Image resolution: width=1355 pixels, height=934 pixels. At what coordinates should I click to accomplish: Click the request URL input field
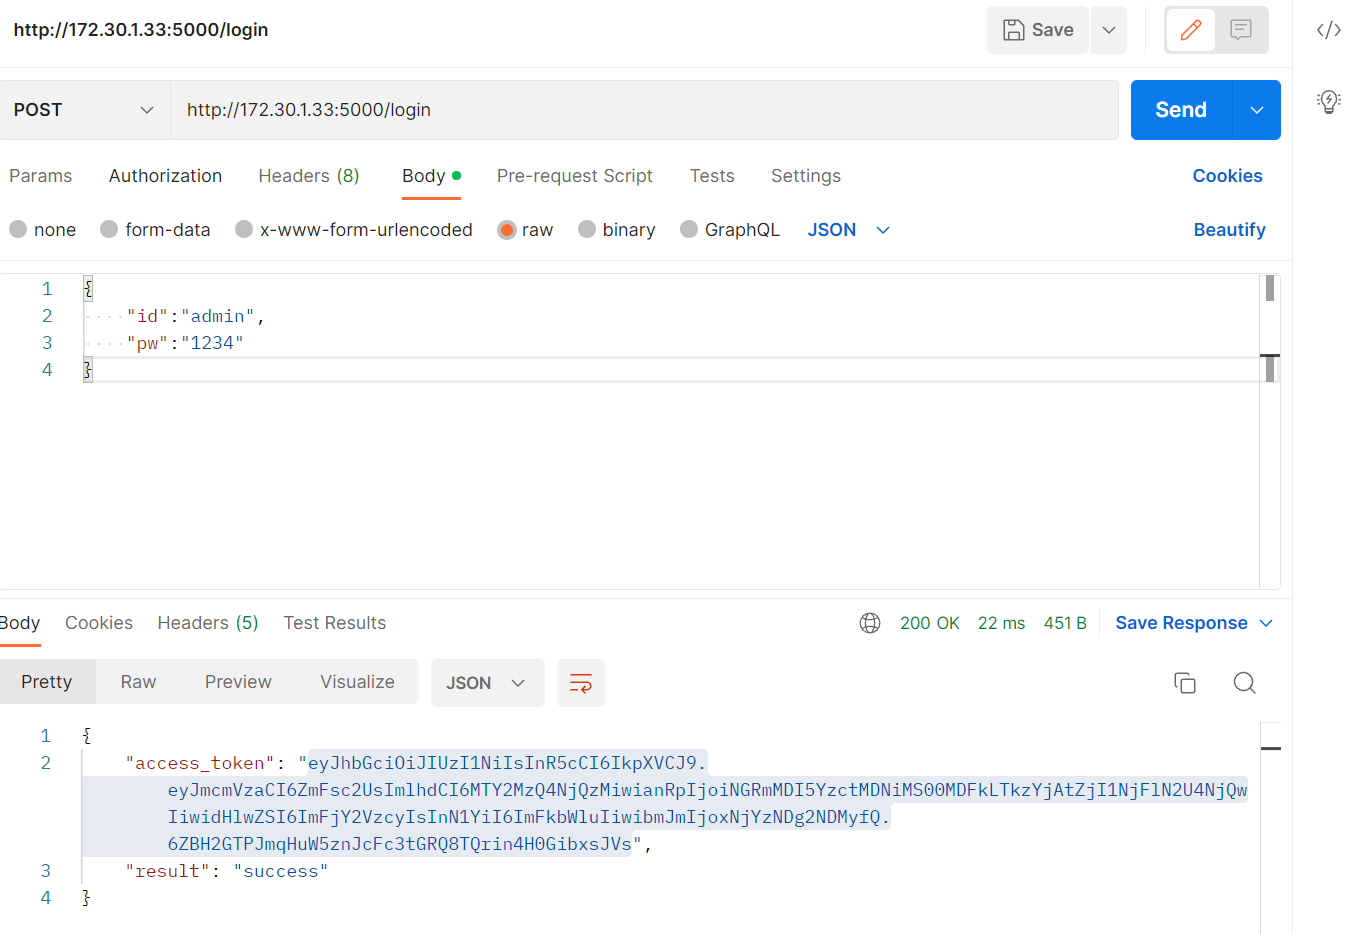point(644,110)
